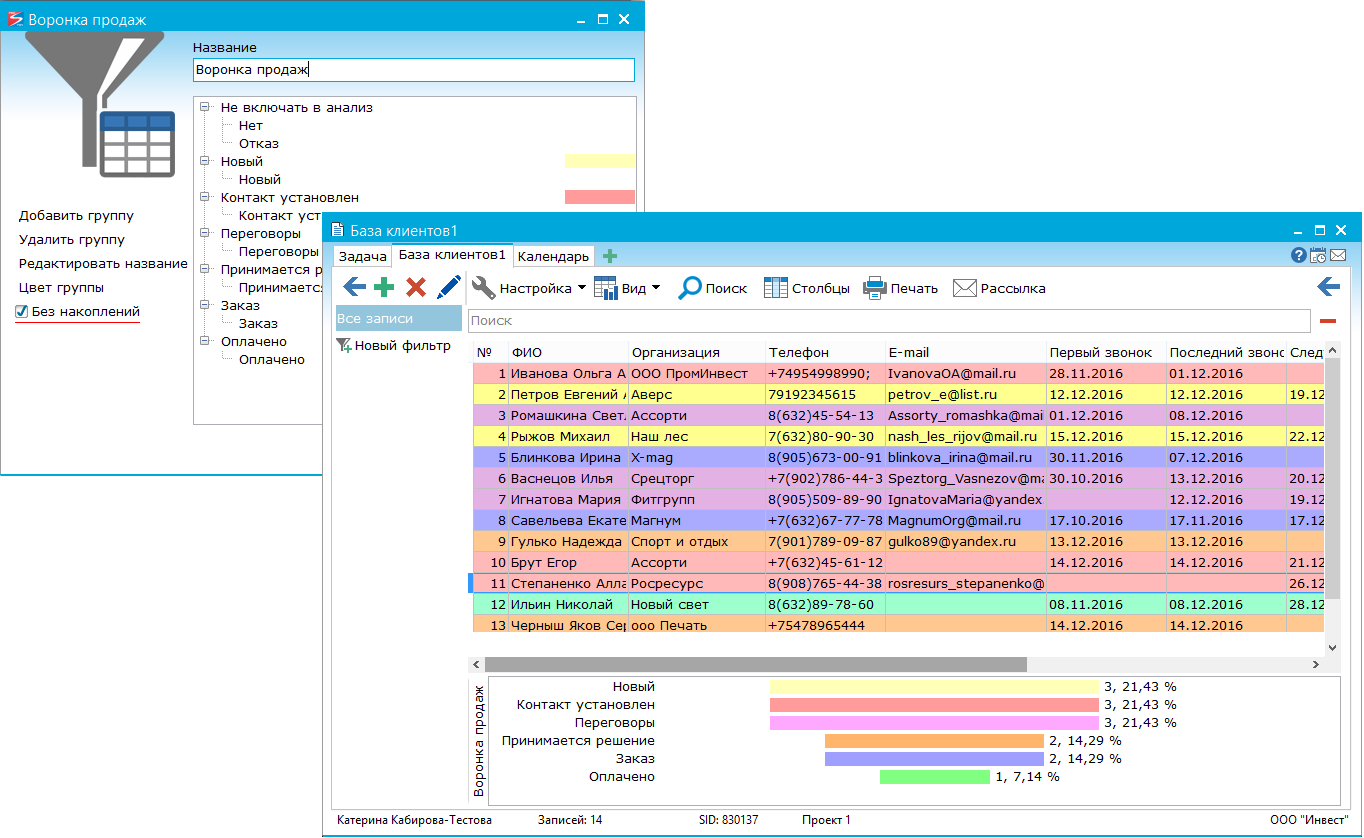1364x838 pixels.
Task: Click Воронка продаж window title icon
Action: click(x=15, y=19)
